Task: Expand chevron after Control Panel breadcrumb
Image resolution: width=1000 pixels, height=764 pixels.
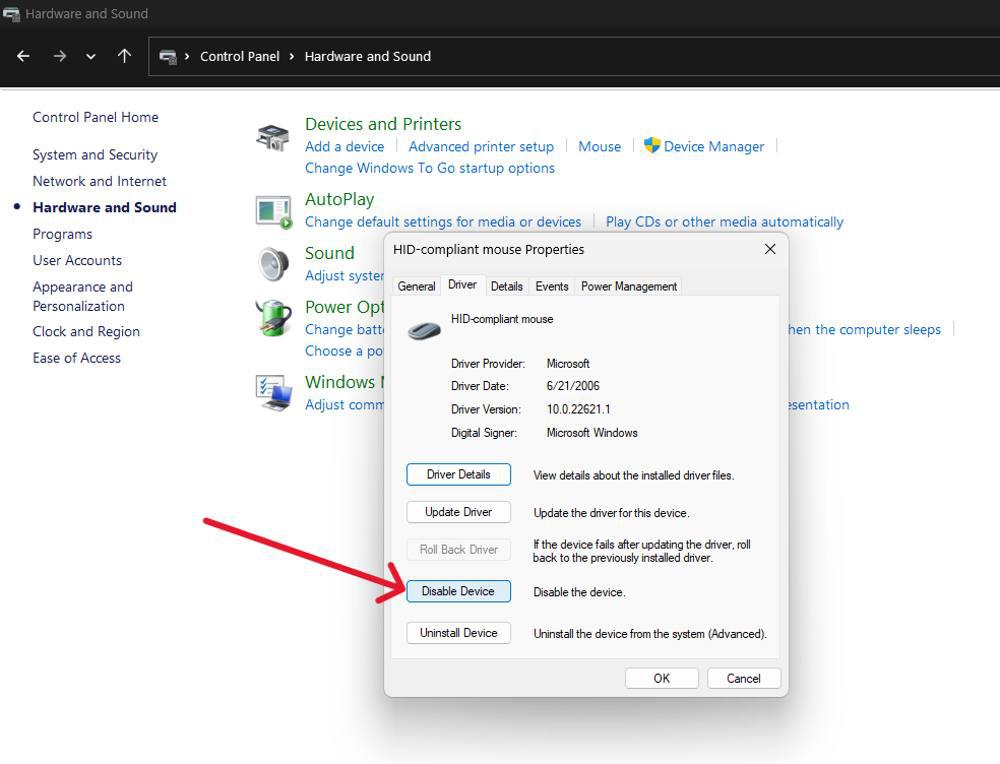Action: pyautogui.click(x=291, y=56)
